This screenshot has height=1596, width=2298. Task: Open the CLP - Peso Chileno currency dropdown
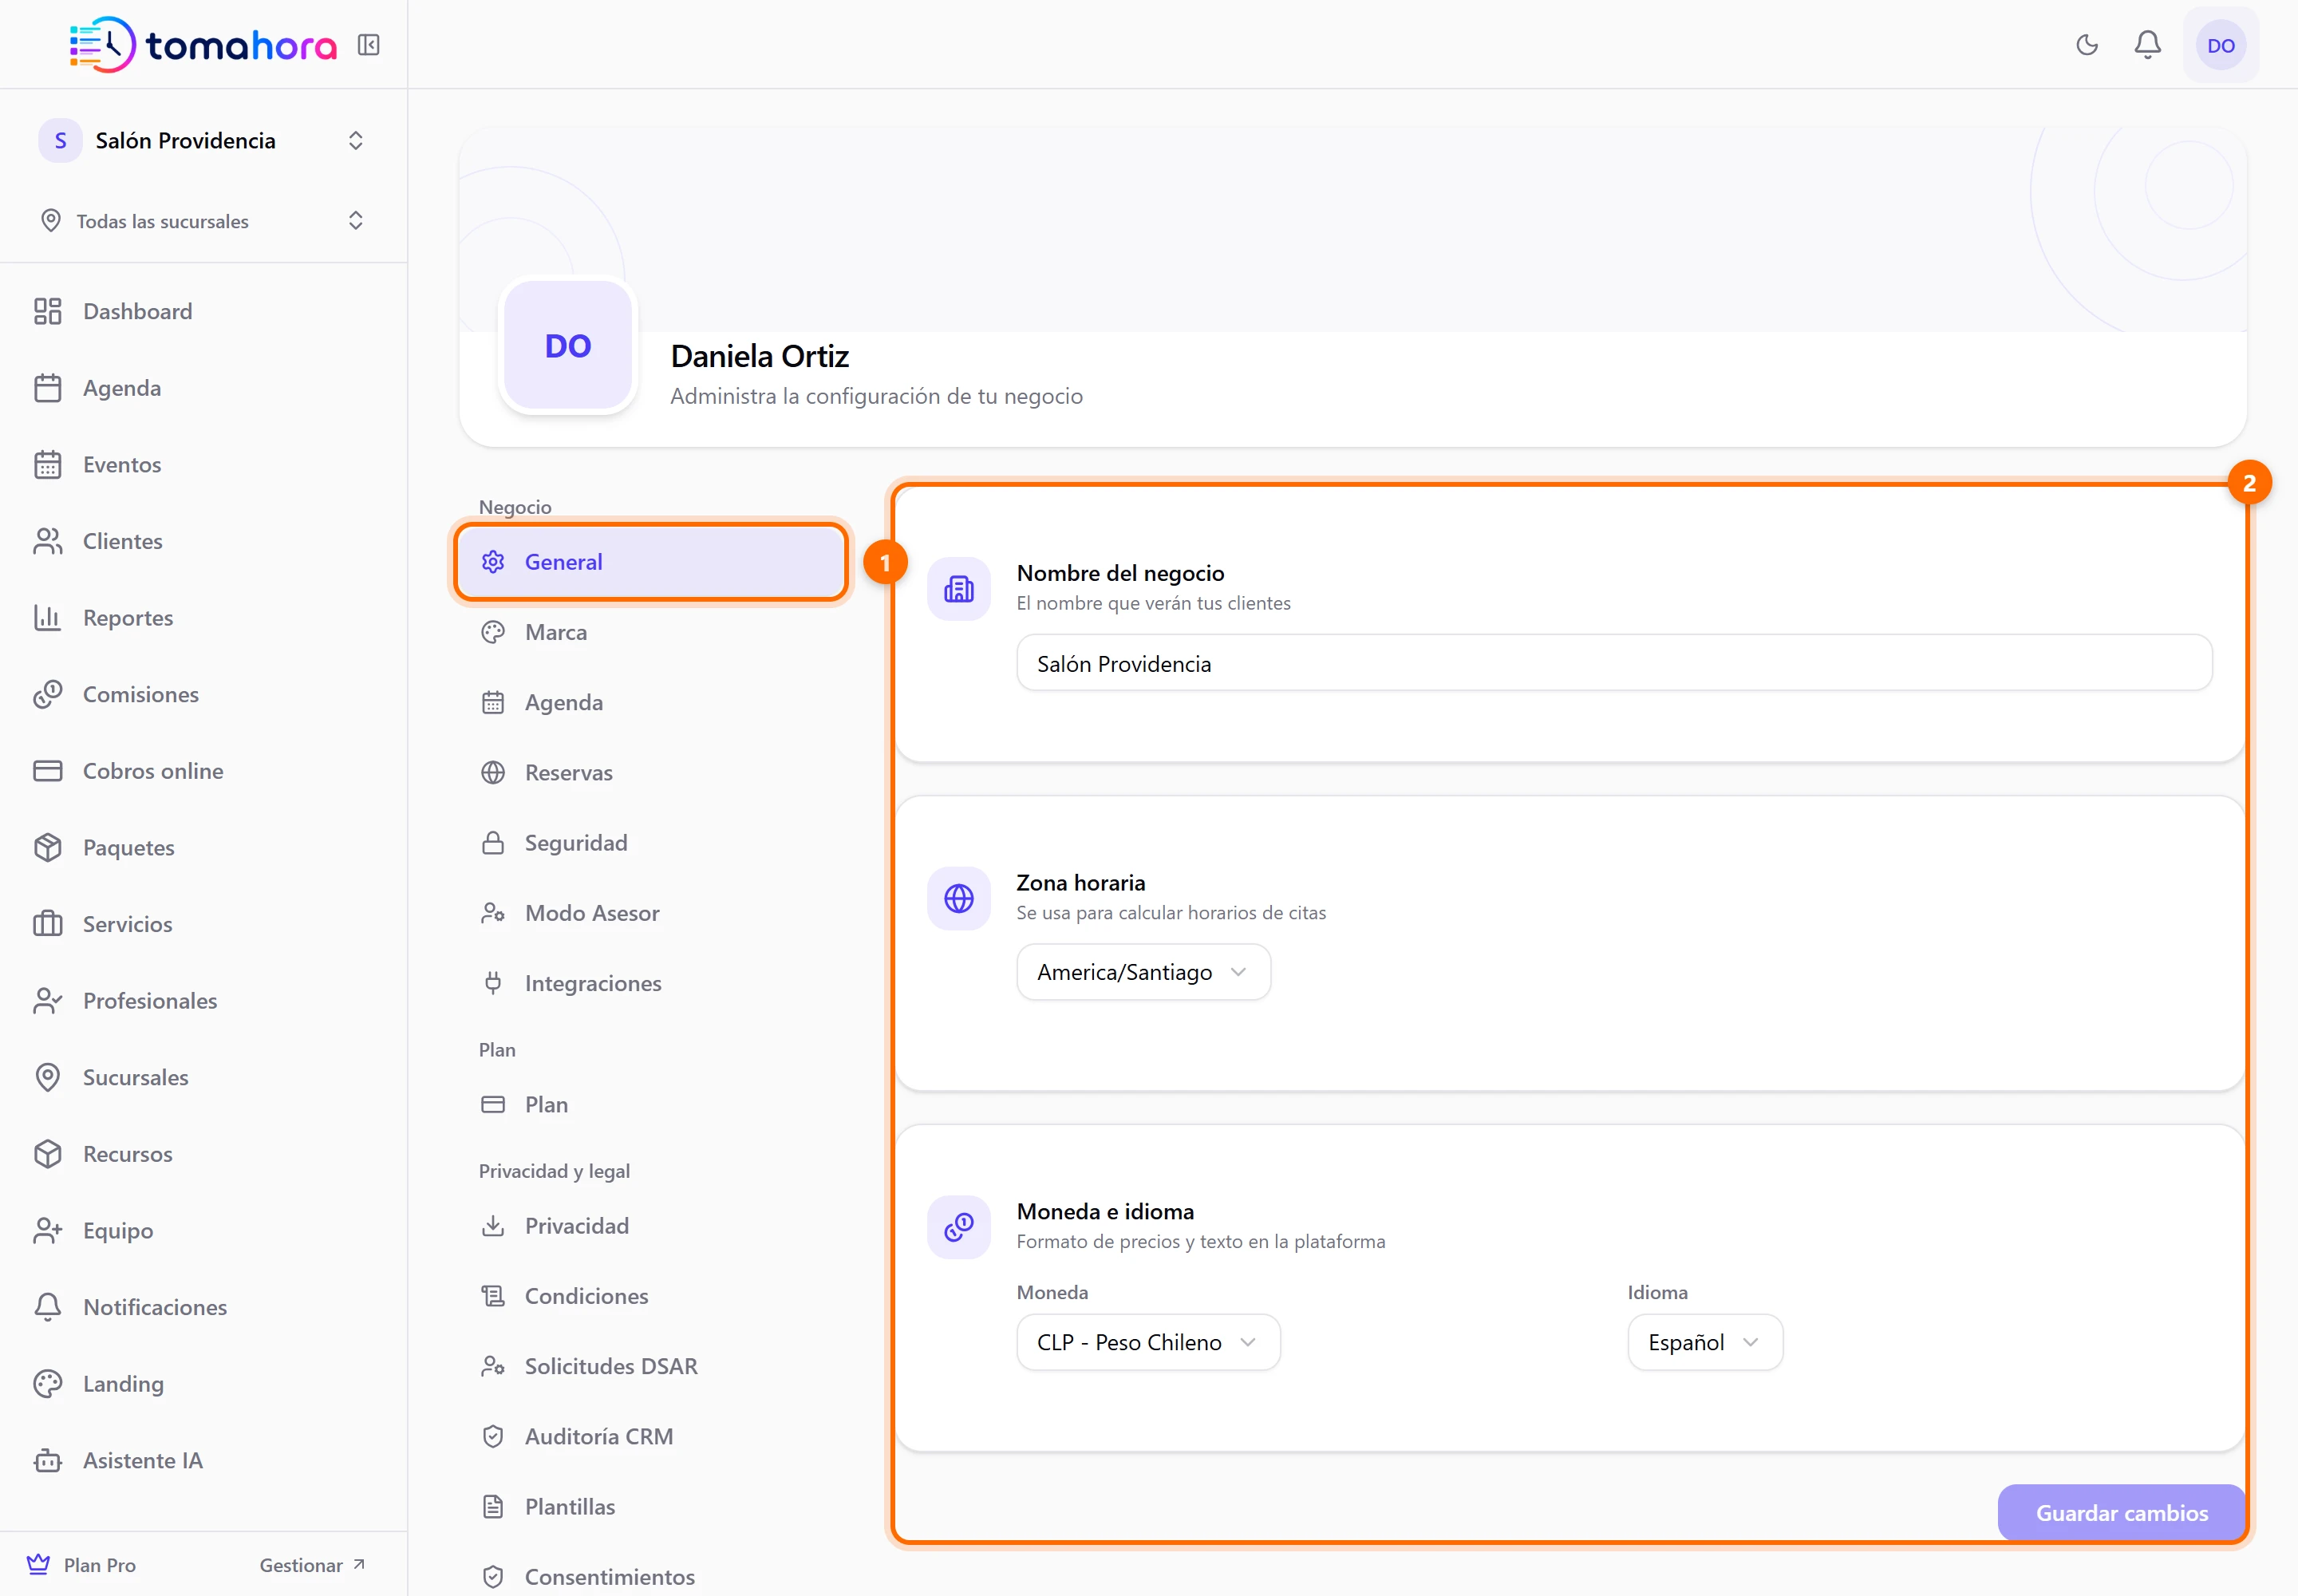tap(1148, 1342)
